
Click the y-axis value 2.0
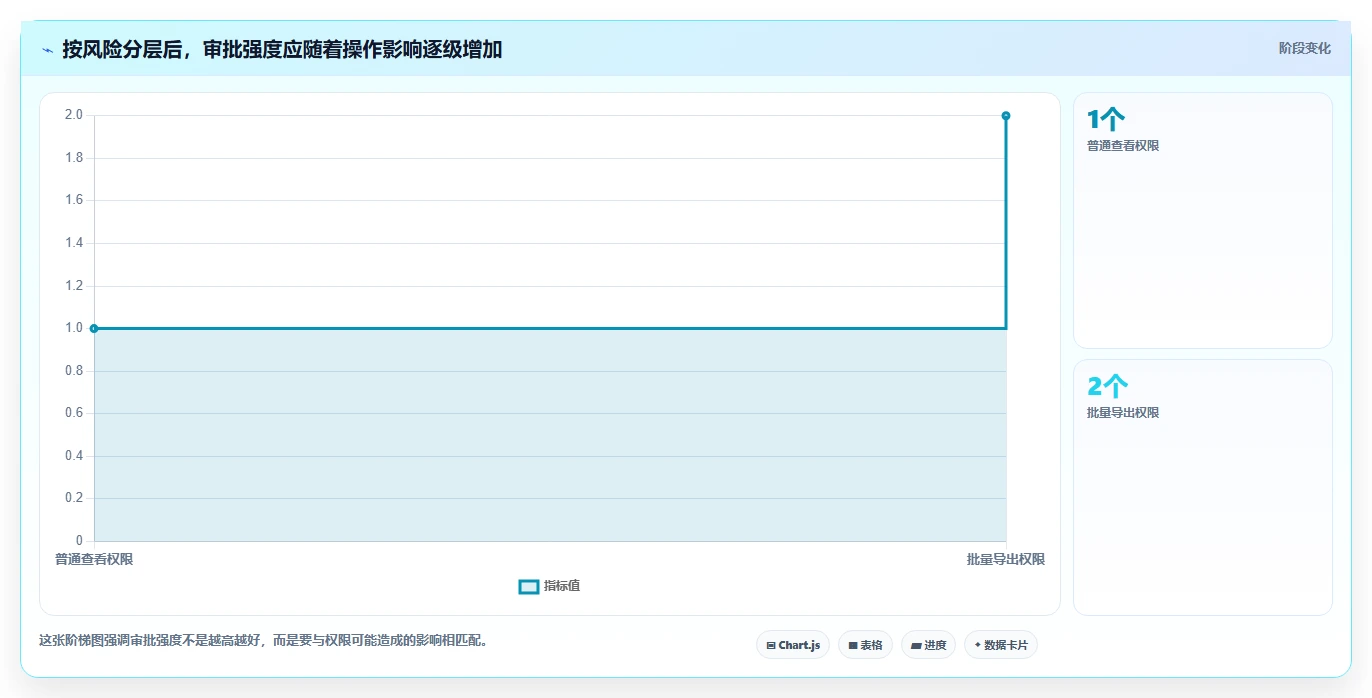coord(74,115)
